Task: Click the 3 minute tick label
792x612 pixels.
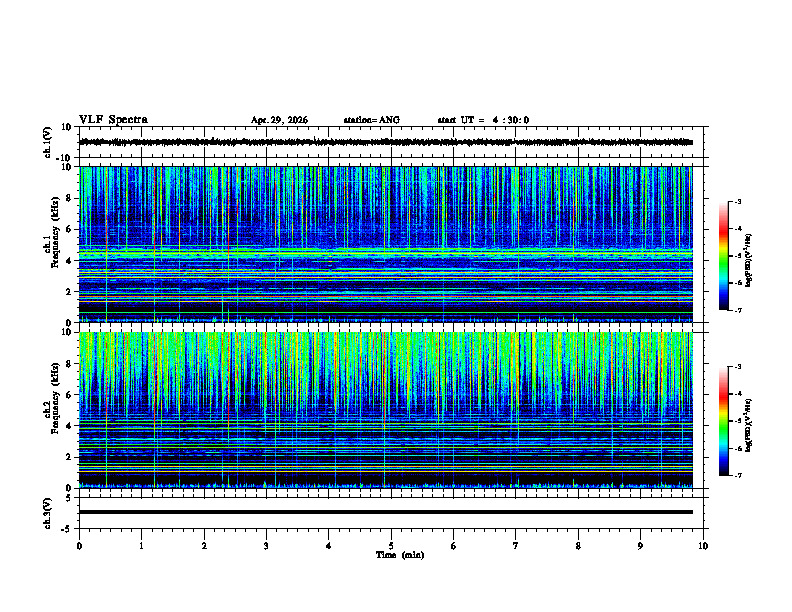Action: tap(266, 546)
